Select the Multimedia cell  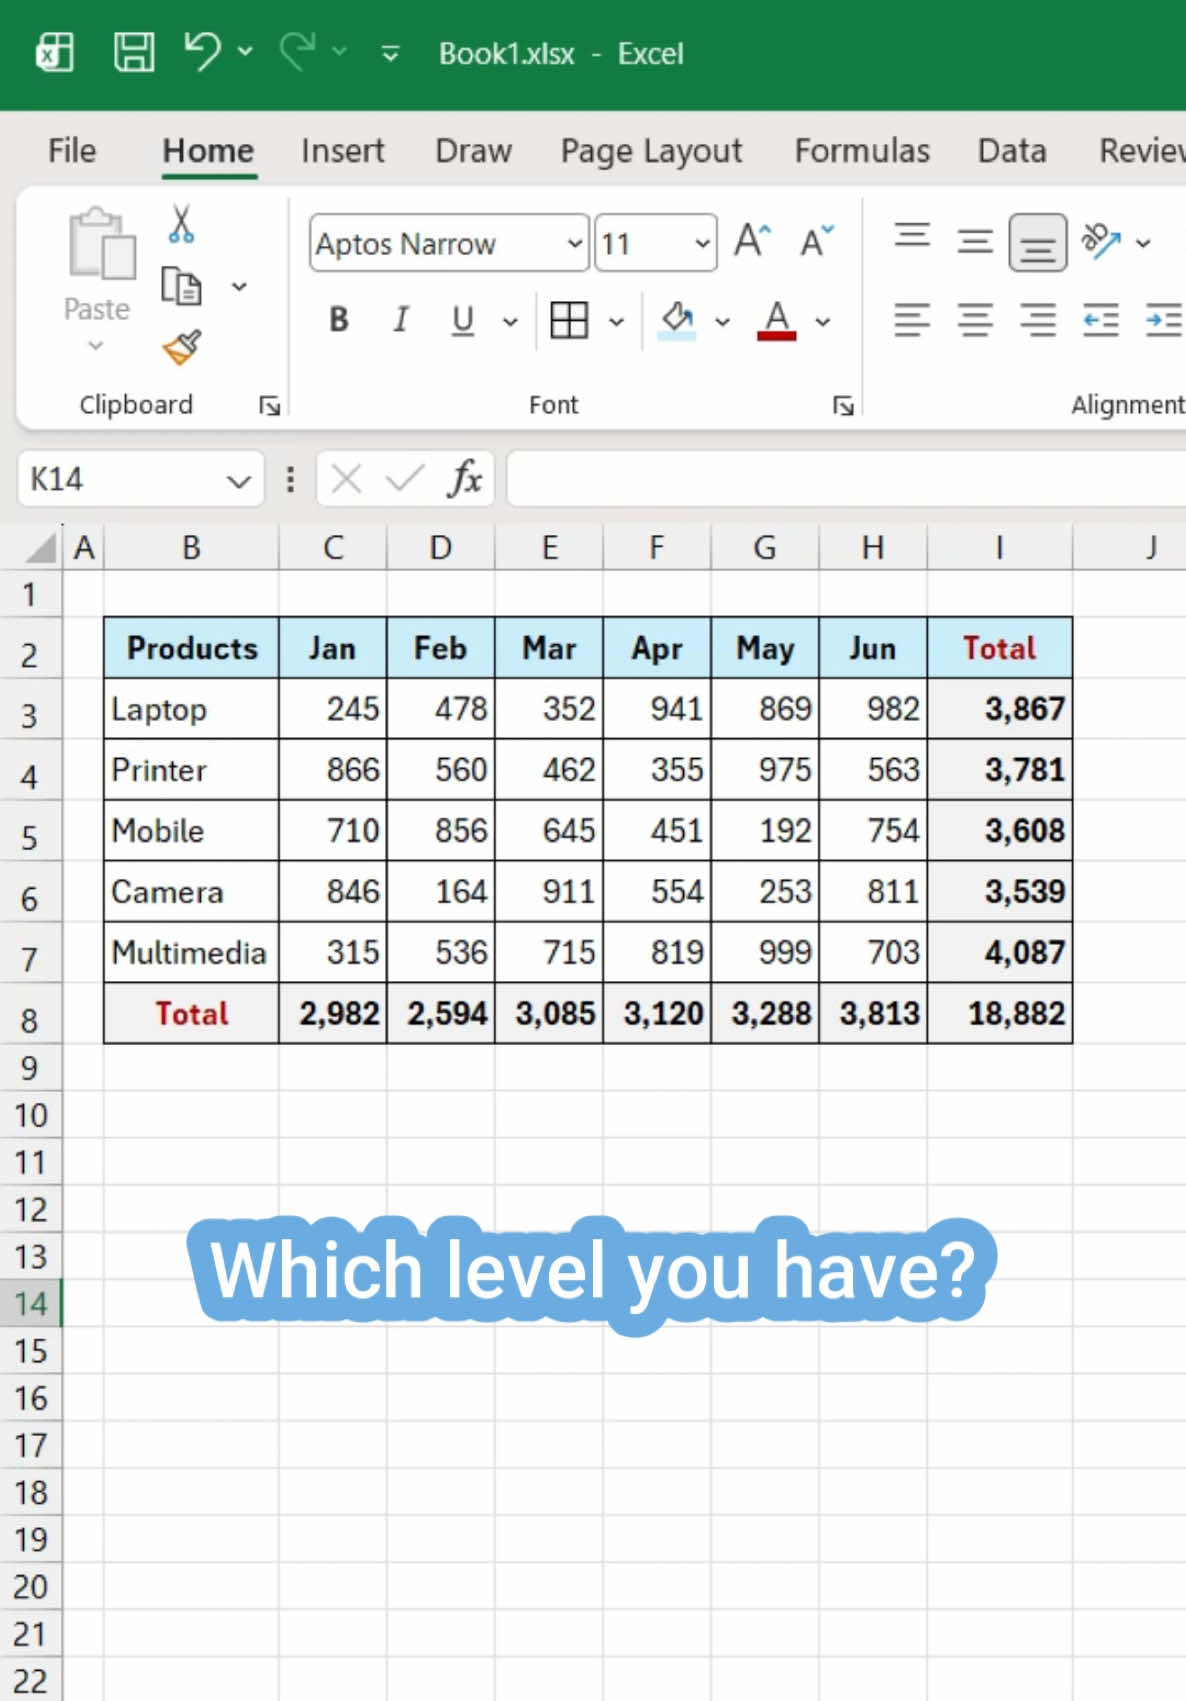coord(191,952)
